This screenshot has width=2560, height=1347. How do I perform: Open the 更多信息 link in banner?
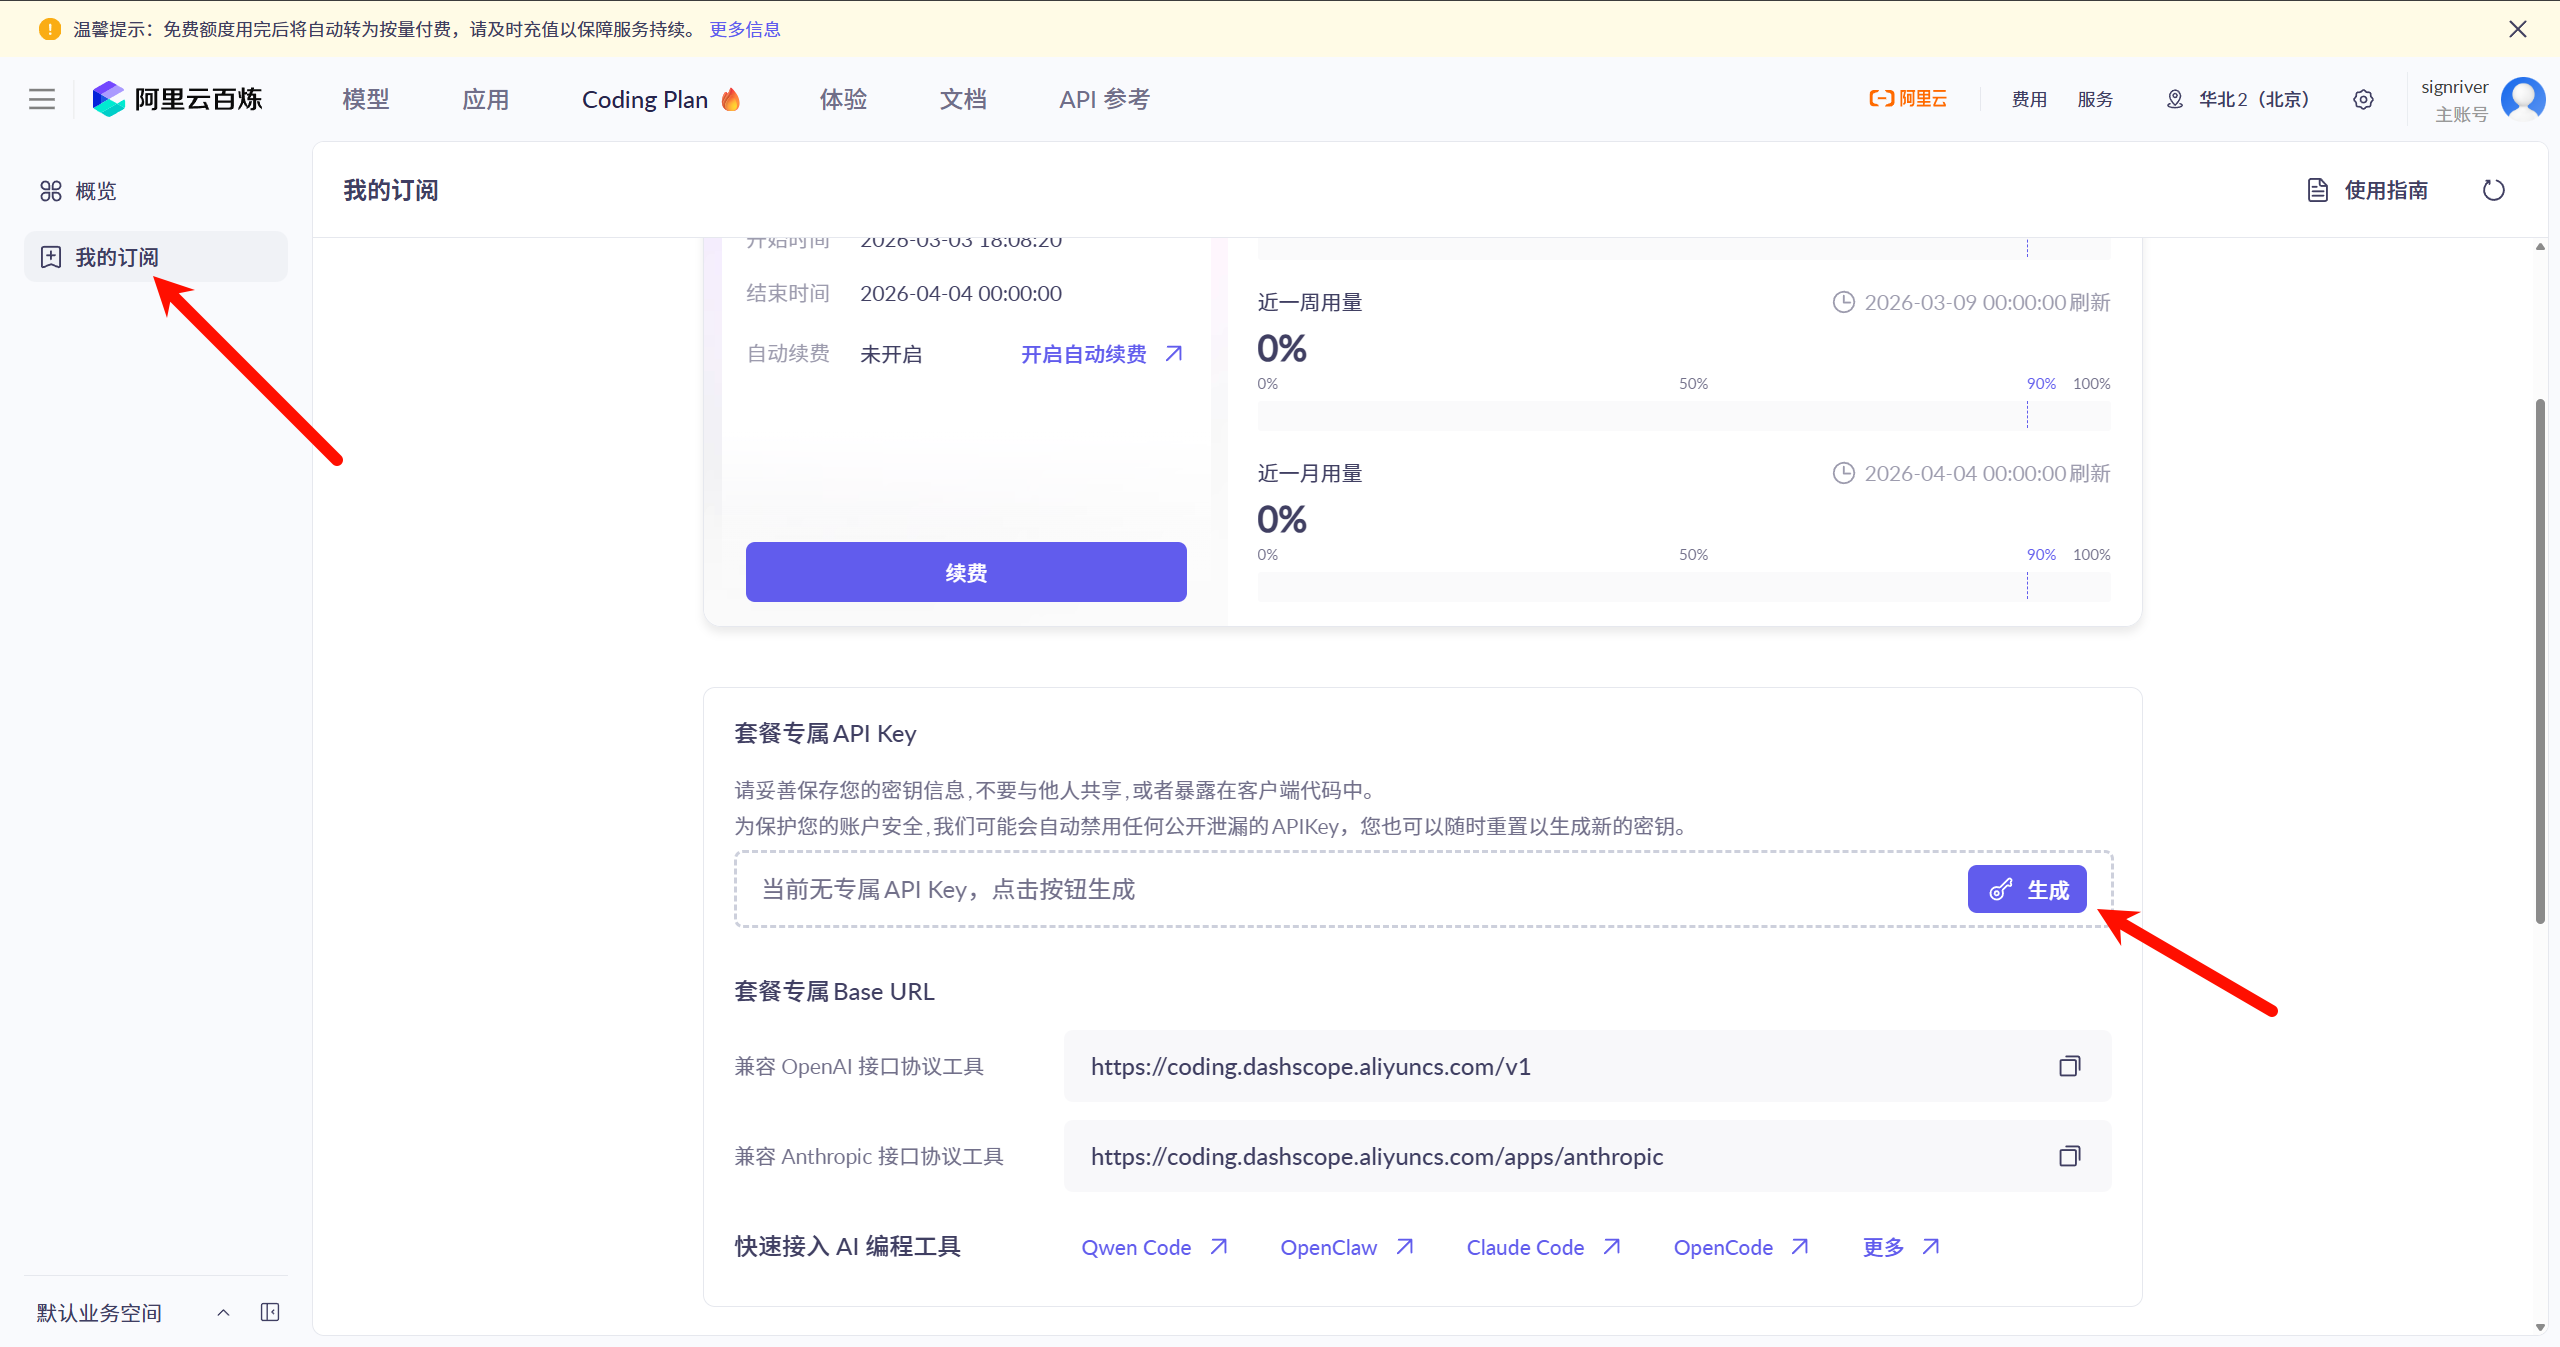tap(745, 29)
